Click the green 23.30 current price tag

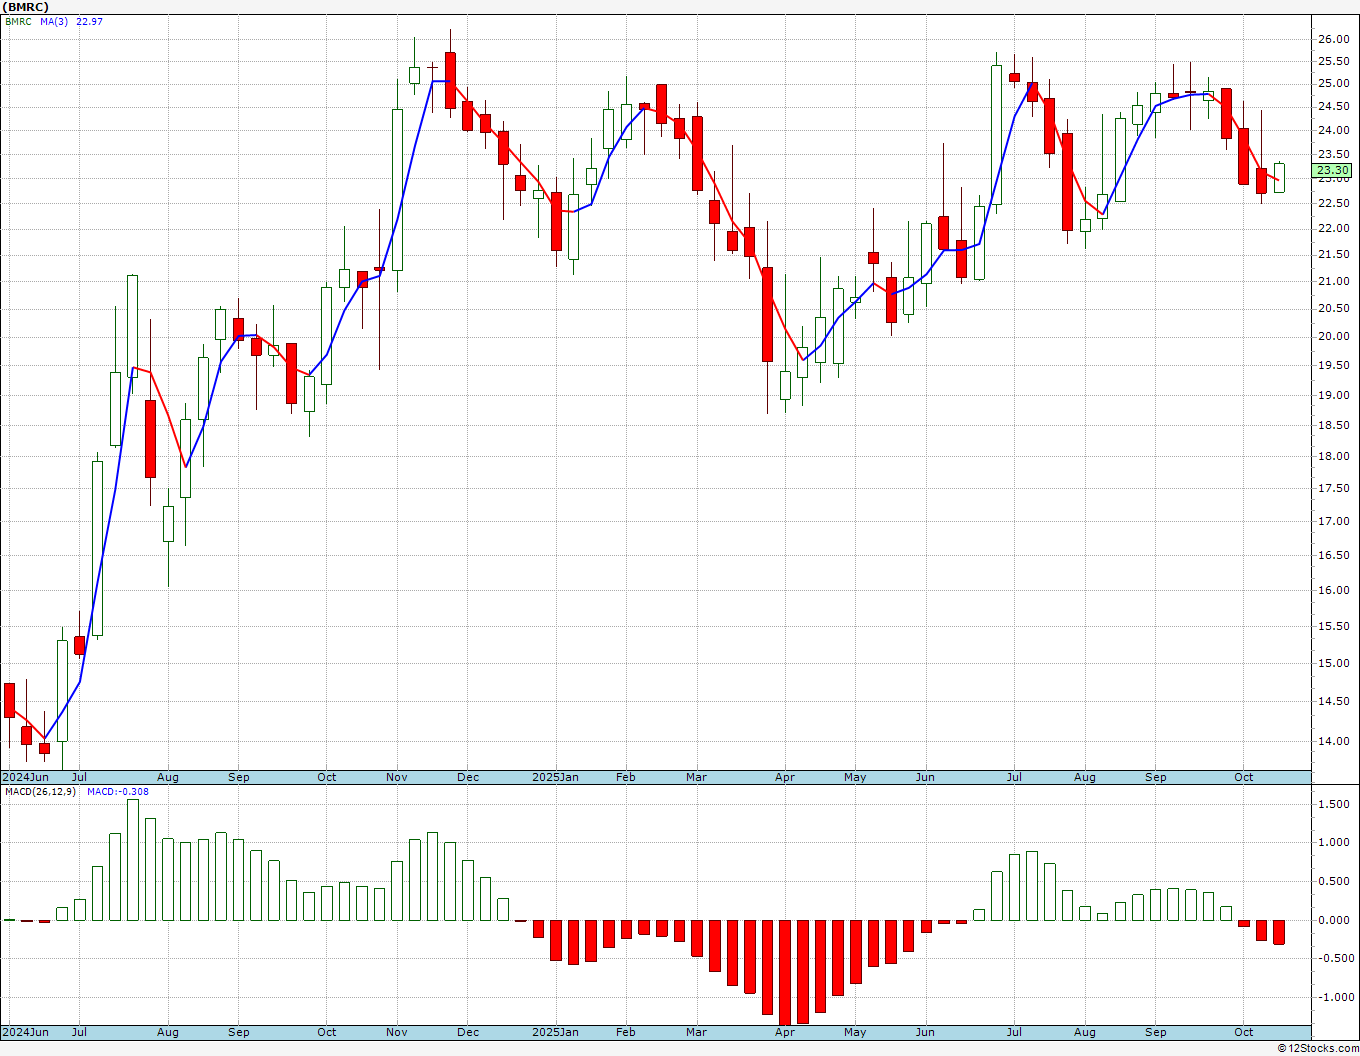click(x=1334, y=170)
